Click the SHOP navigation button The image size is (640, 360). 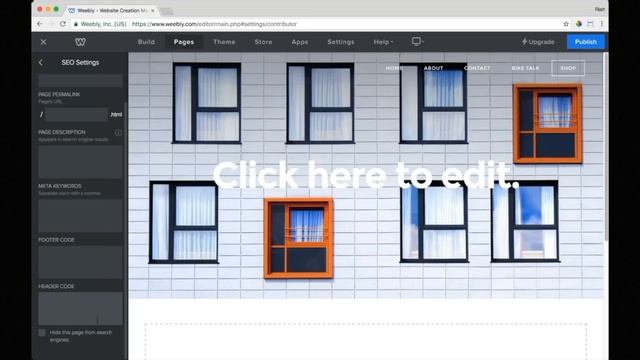(x=568, y=68)
